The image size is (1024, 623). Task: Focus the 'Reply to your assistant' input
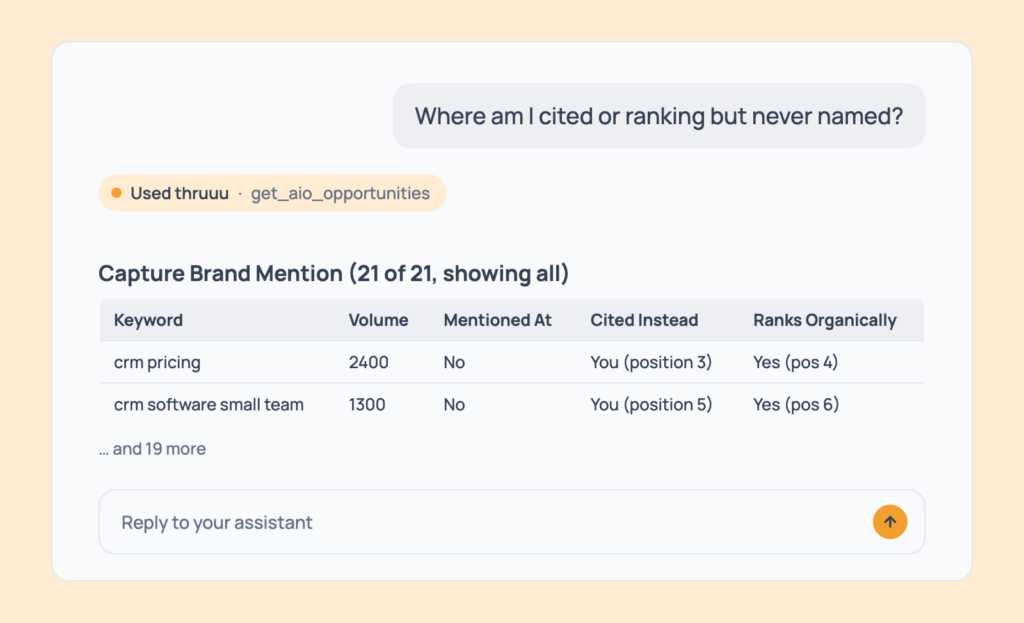pyautogui.click(x=511, y=522)
